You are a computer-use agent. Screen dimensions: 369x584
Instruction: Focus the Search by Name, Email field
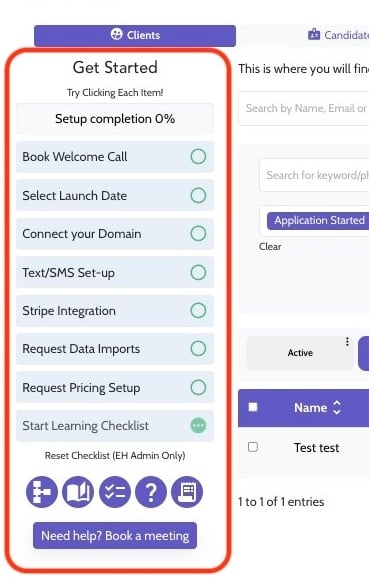point(304,108)
